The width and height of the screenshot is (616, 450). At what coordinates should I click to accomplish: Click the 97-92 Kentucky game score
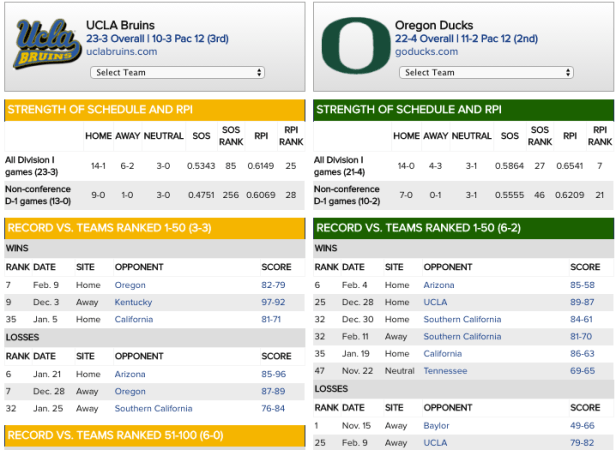pos(274,302)
